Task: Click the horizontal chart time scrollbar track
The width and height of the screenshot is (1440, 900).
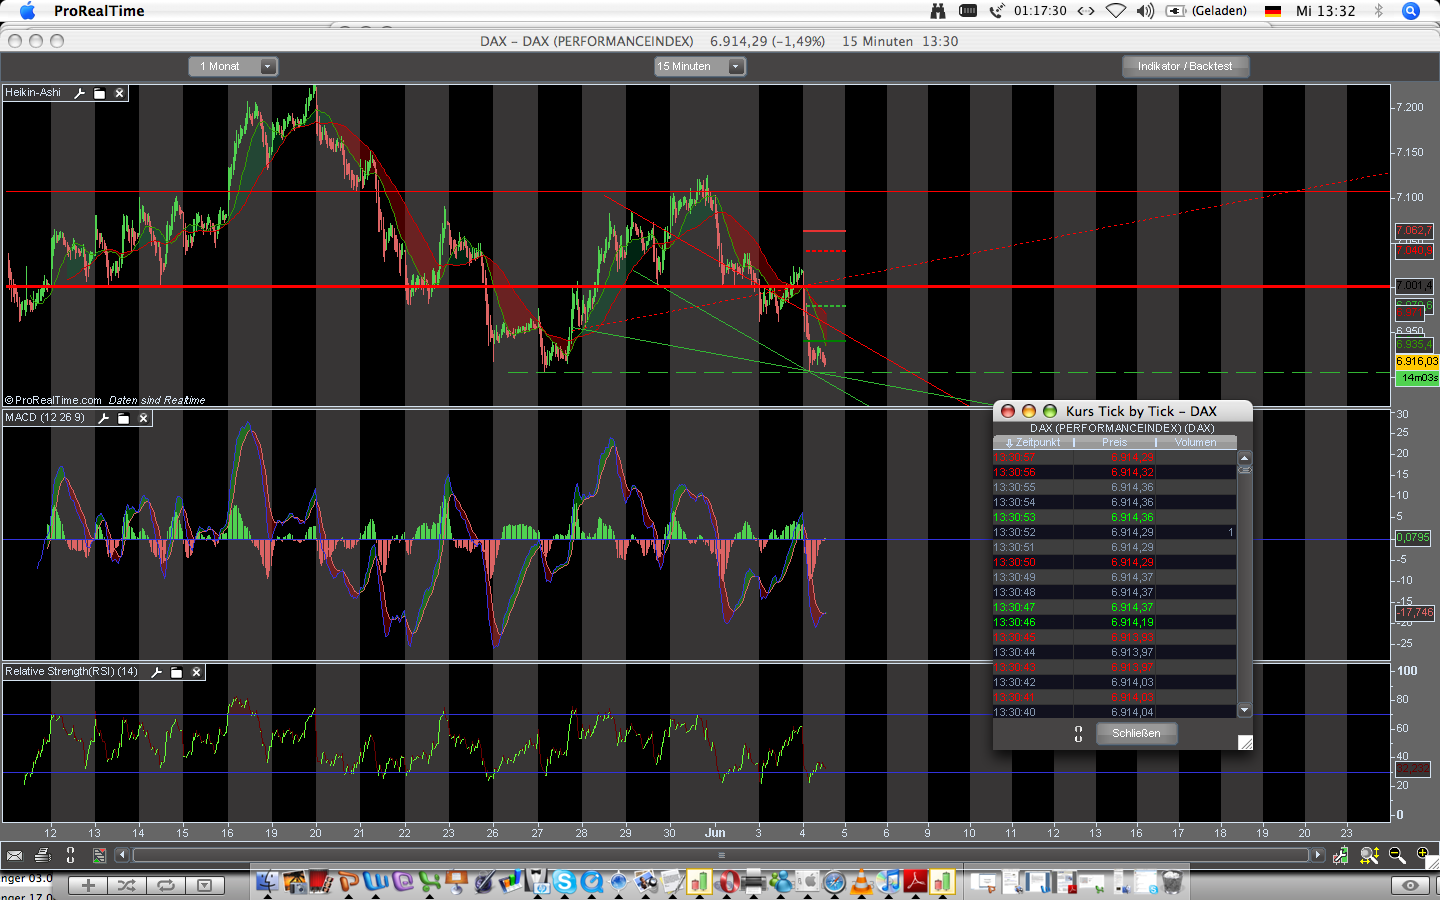Action: (720, 855)
